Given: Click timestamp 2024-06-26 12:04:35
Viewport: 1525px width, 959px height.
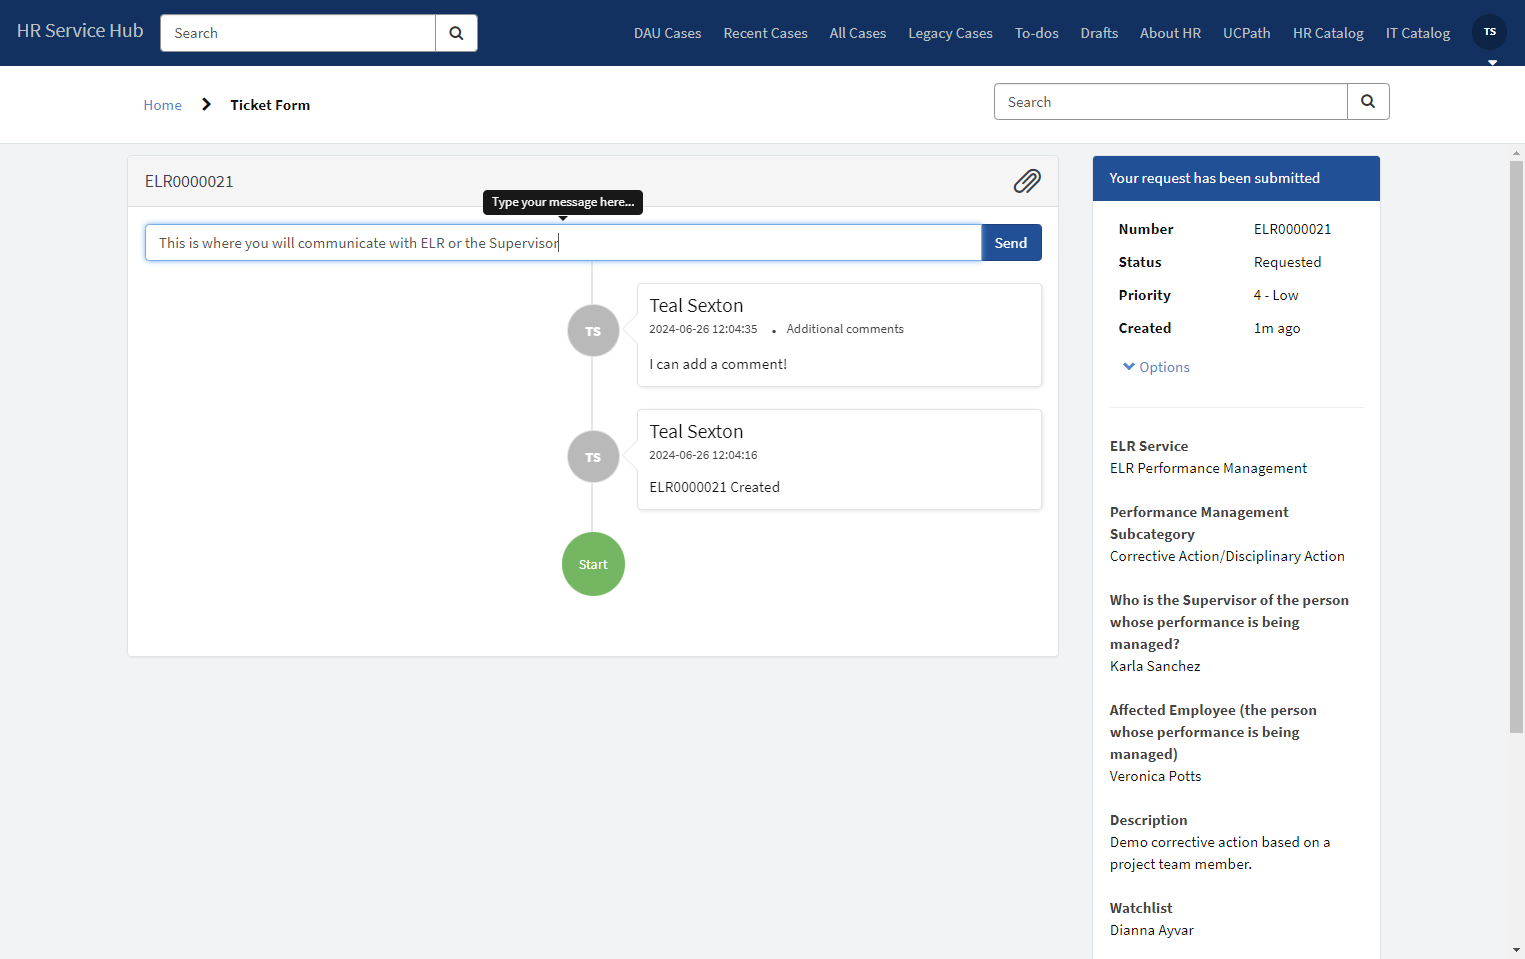Looking at the screenshot, I should tap(703, 329).
